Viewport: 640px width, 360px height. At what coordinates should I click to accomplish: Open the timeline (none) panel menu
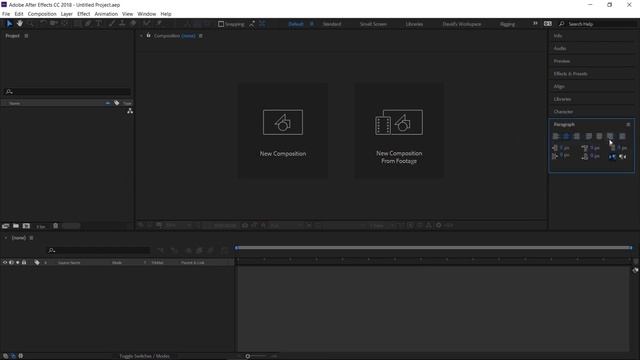click(31, 238)
